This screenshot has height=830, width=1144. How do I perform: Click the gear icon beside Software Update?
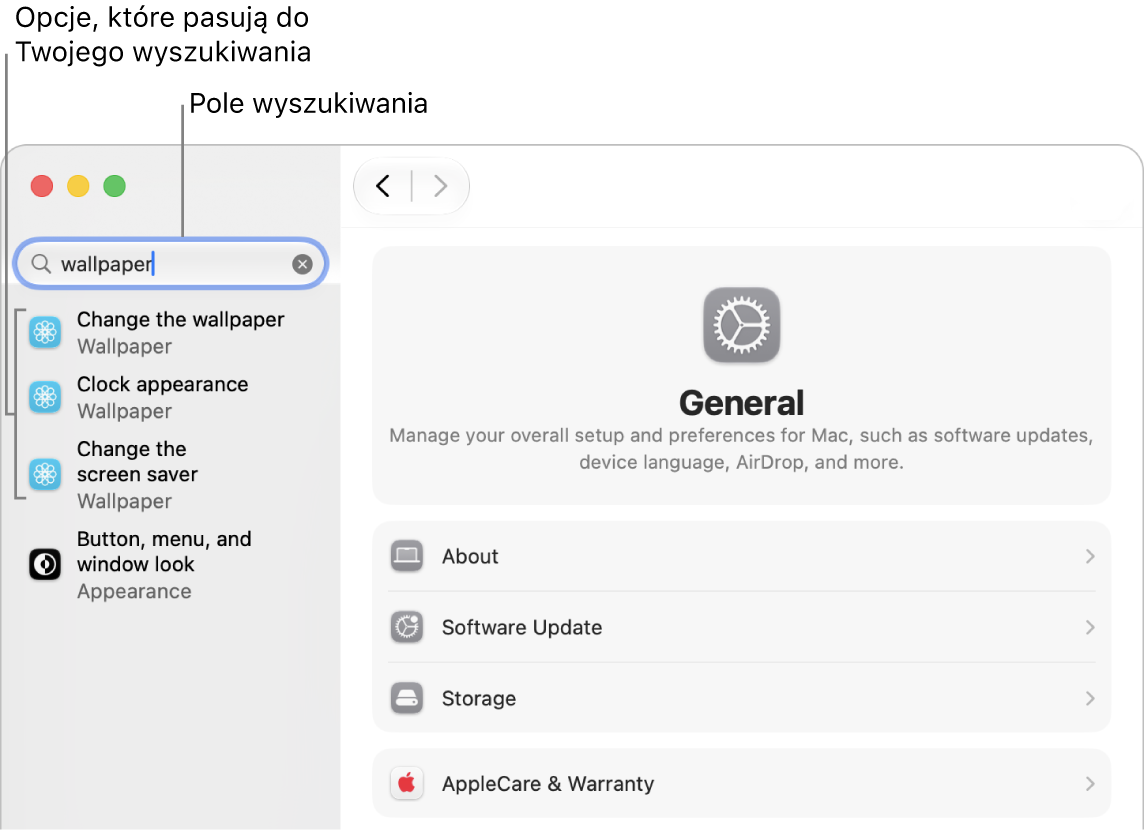point(406,627)
